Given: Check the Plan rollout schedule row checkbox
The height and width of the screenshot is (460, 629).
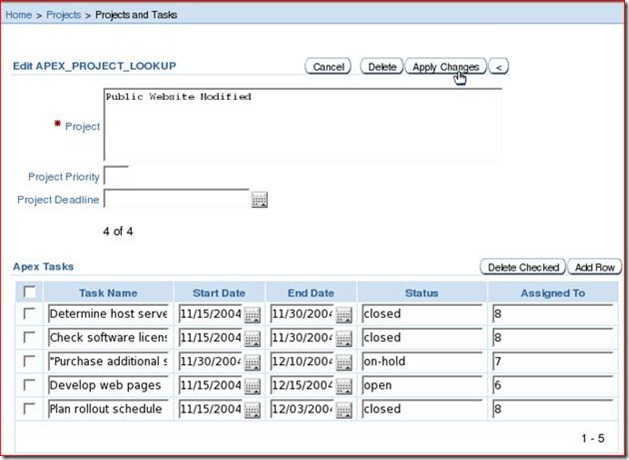Looking at the screenshot, I should click(29, 409).
